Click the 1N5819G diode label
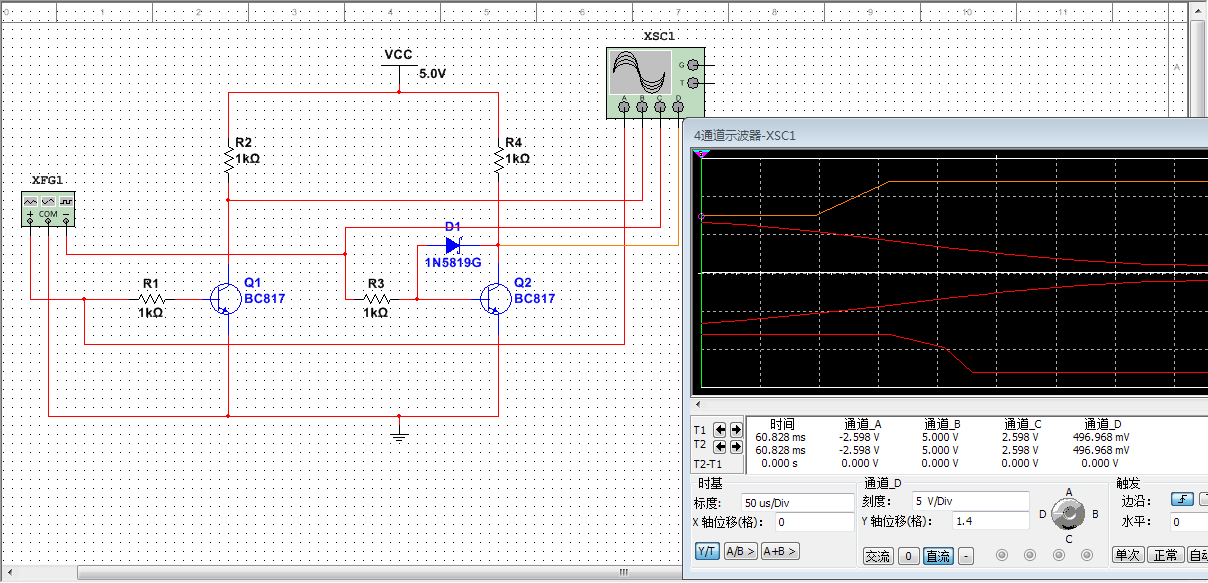This screenshot has width=1208, height=583. pos(454,263)
